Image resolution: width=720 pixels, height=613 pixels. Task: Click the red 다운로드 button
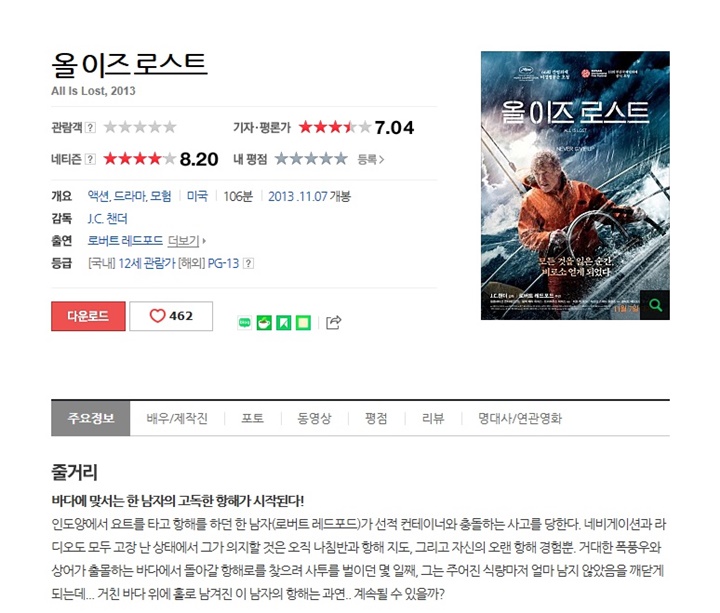coord(88,316)
